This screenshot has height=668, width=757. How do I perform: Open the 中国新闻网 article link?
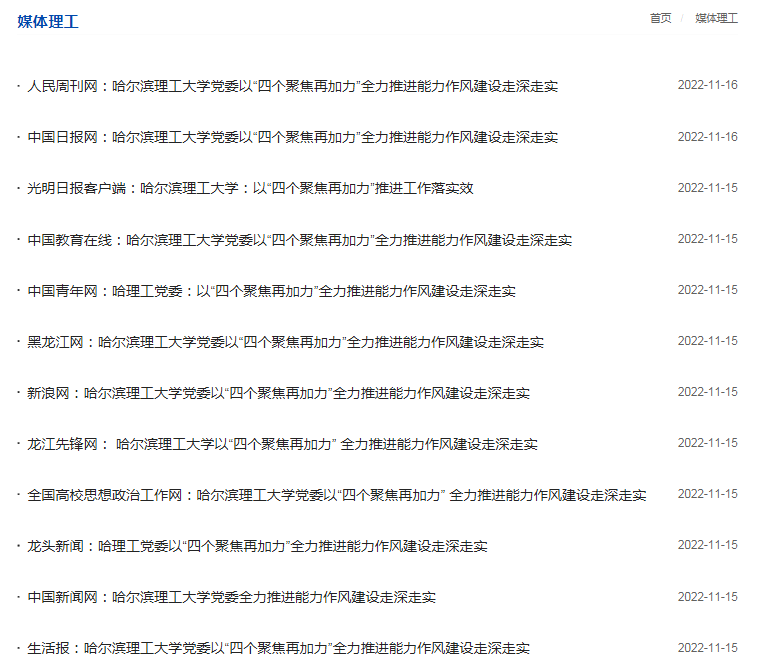[231, 597]
